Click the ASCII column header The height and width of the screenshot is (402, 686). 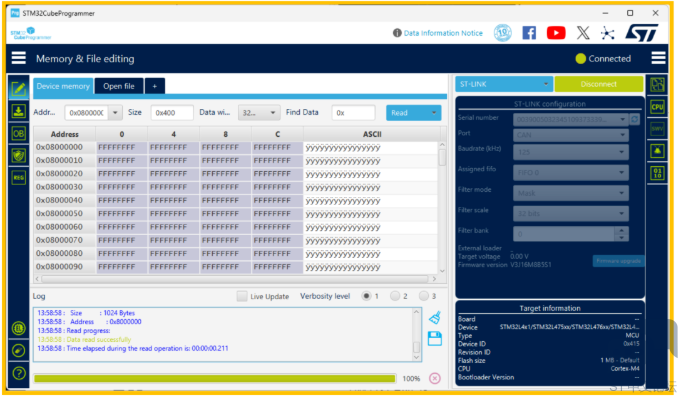tap(372, 134)
